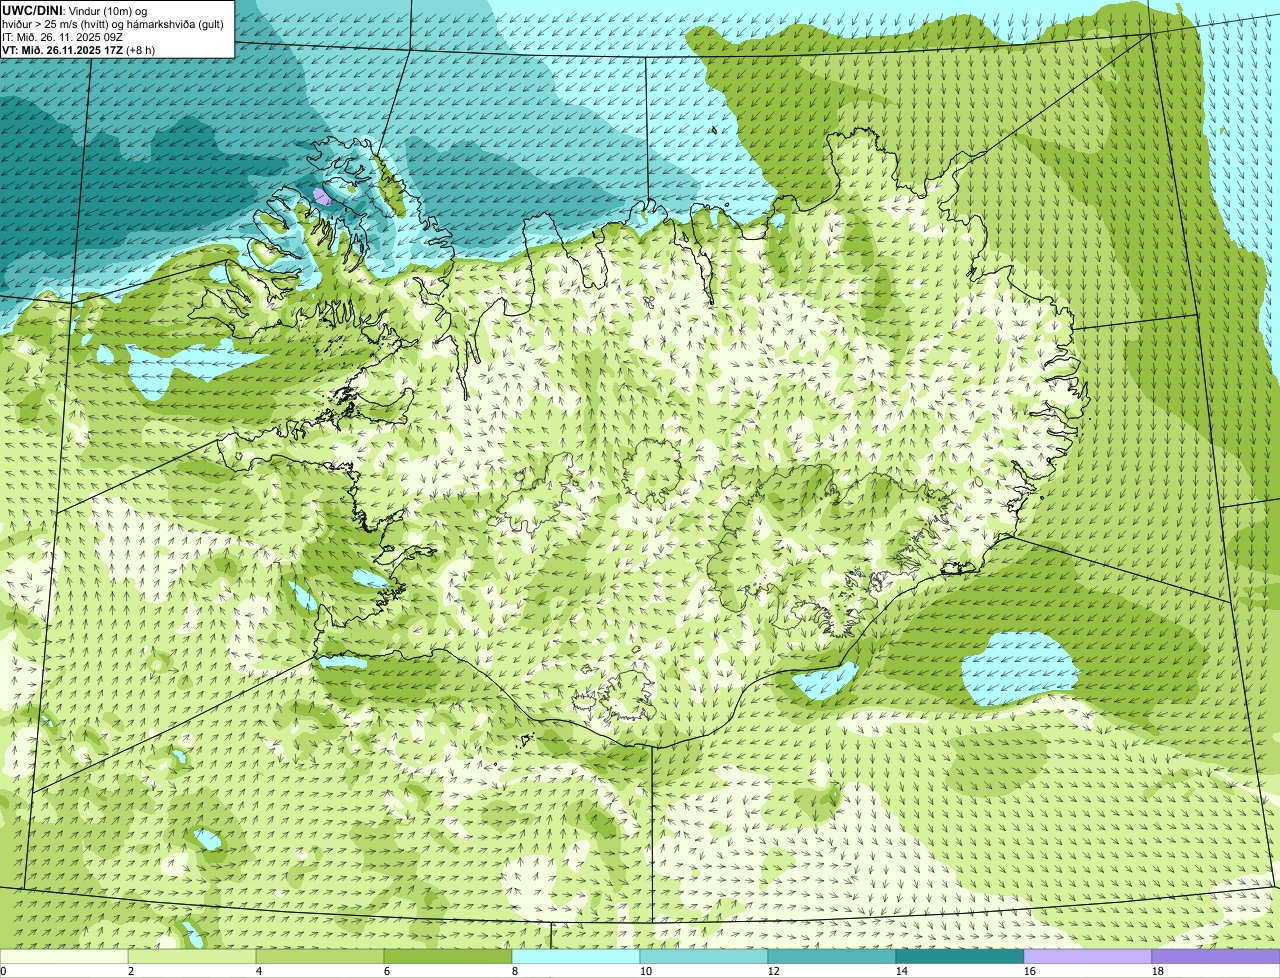Screen dimensions: 1280x978
Task: Click the '12' label on the wind scale
Action: pos(774,971)
